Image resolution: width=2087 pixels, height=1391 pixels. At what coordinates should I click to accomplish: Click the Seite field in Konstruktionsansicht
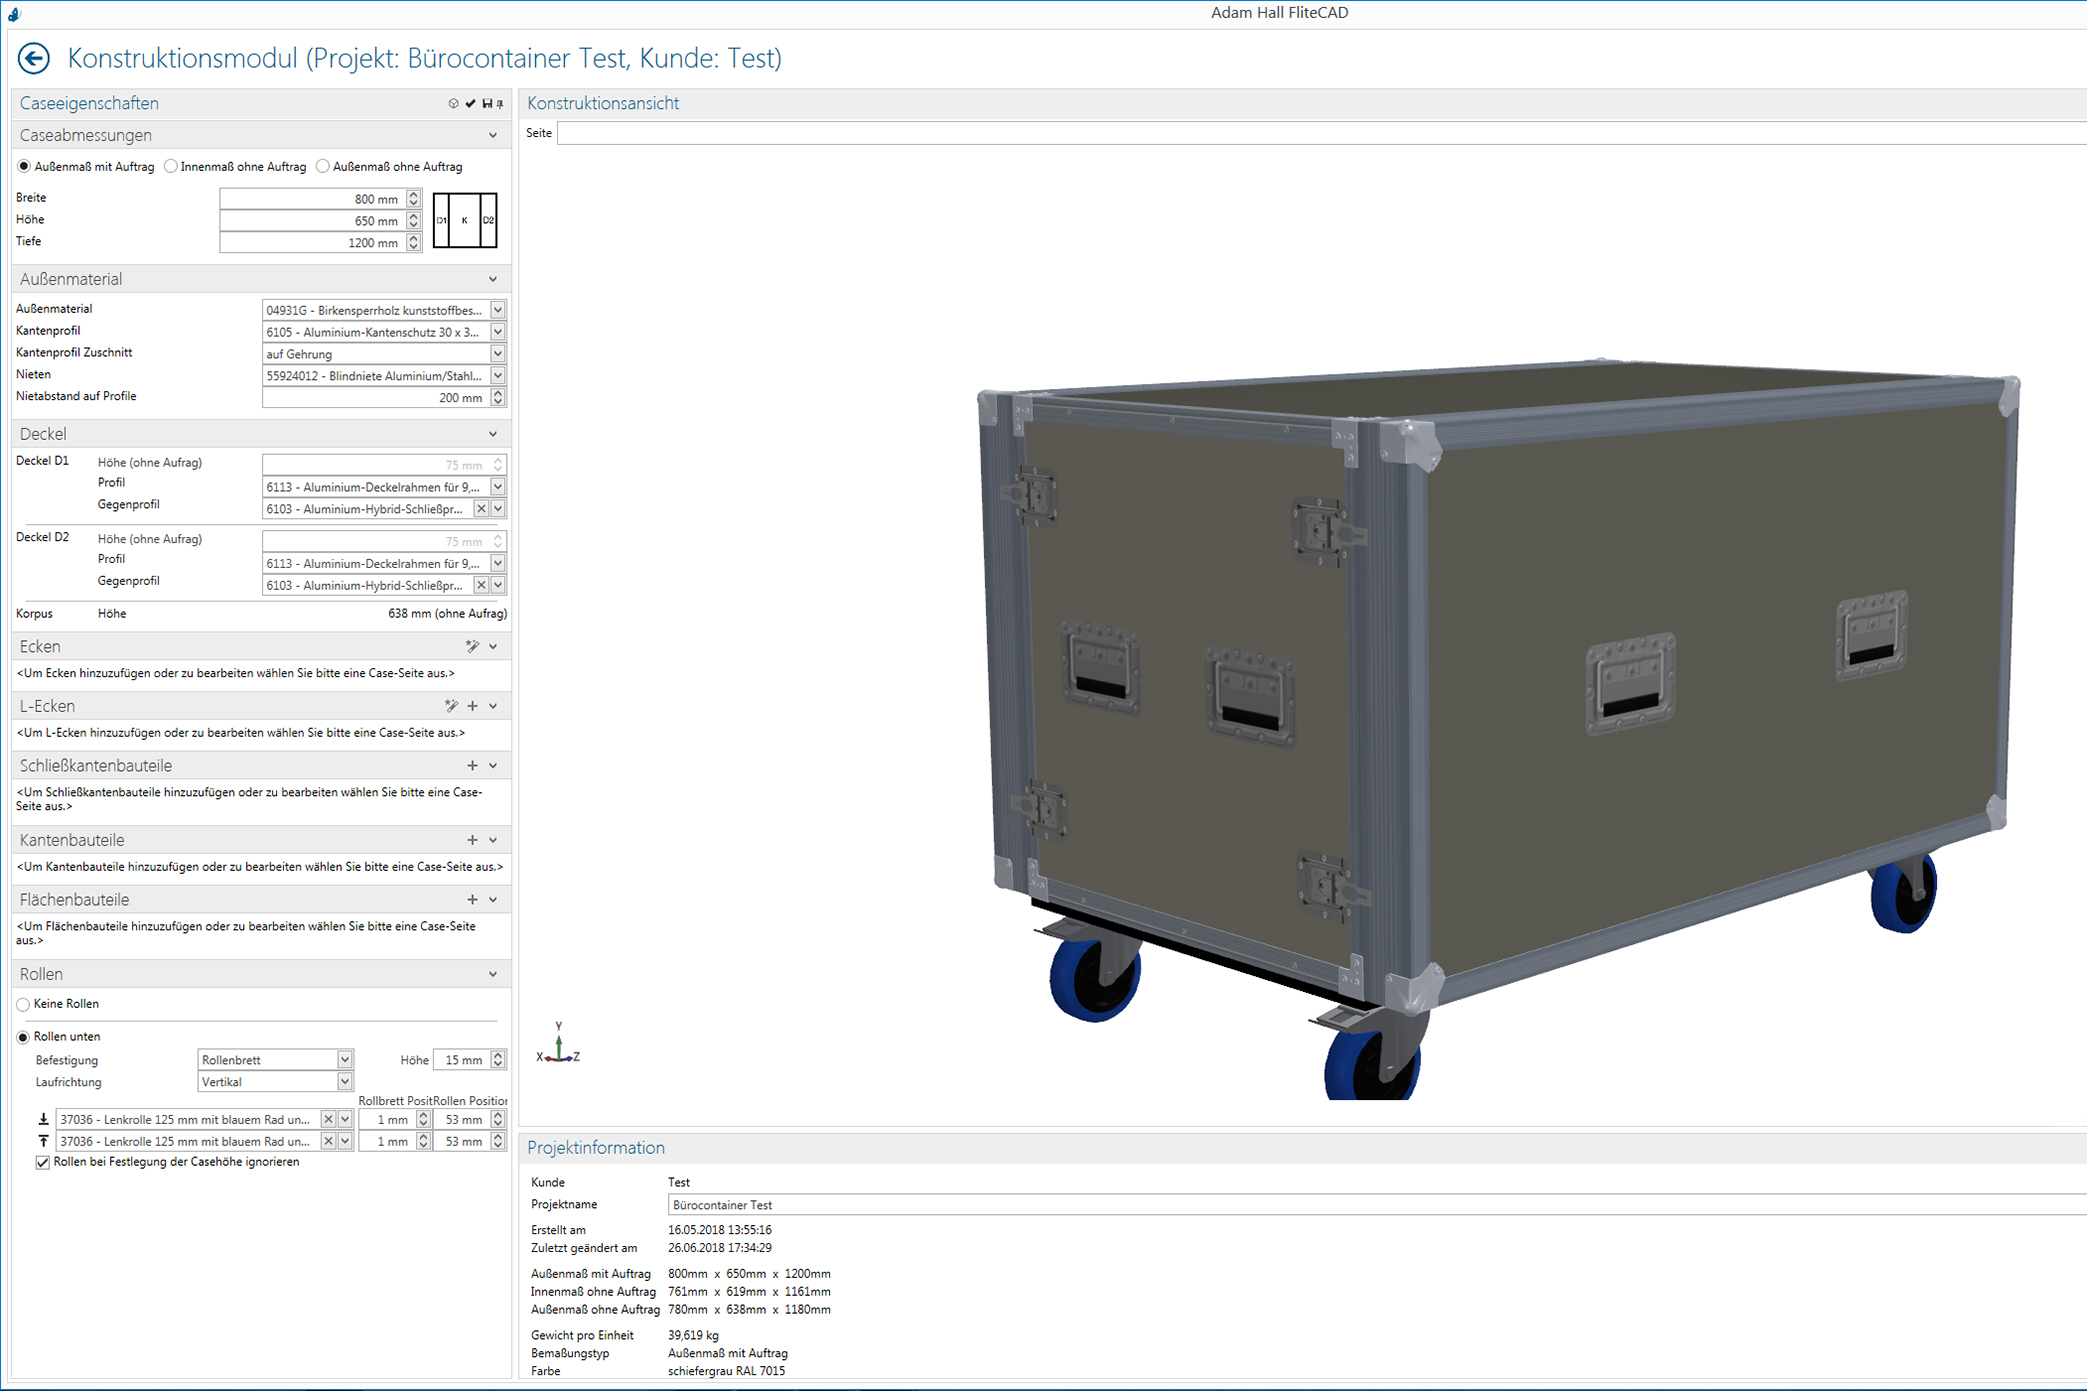tap(1322, 133)
